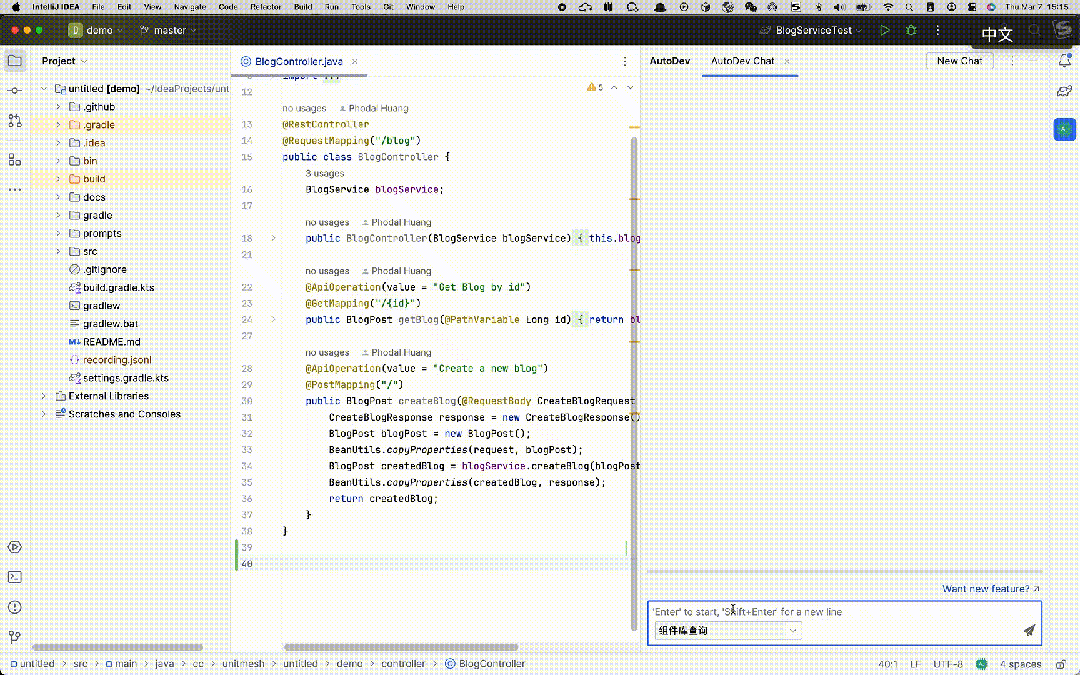Open the Terminal tool window
1080x675 pixels.
point(15,577)
